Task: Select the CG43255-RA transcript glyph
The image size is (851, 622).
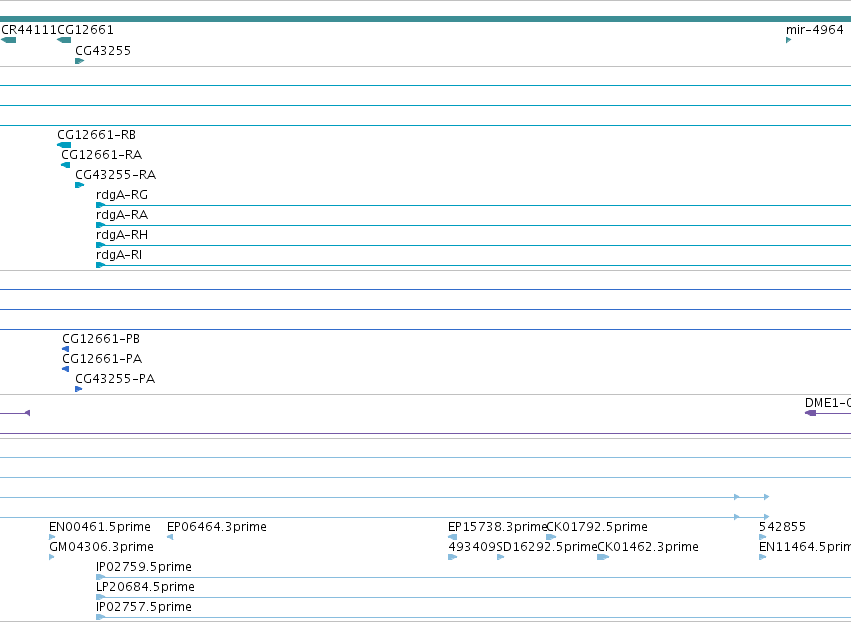Action: click(79, 185)
